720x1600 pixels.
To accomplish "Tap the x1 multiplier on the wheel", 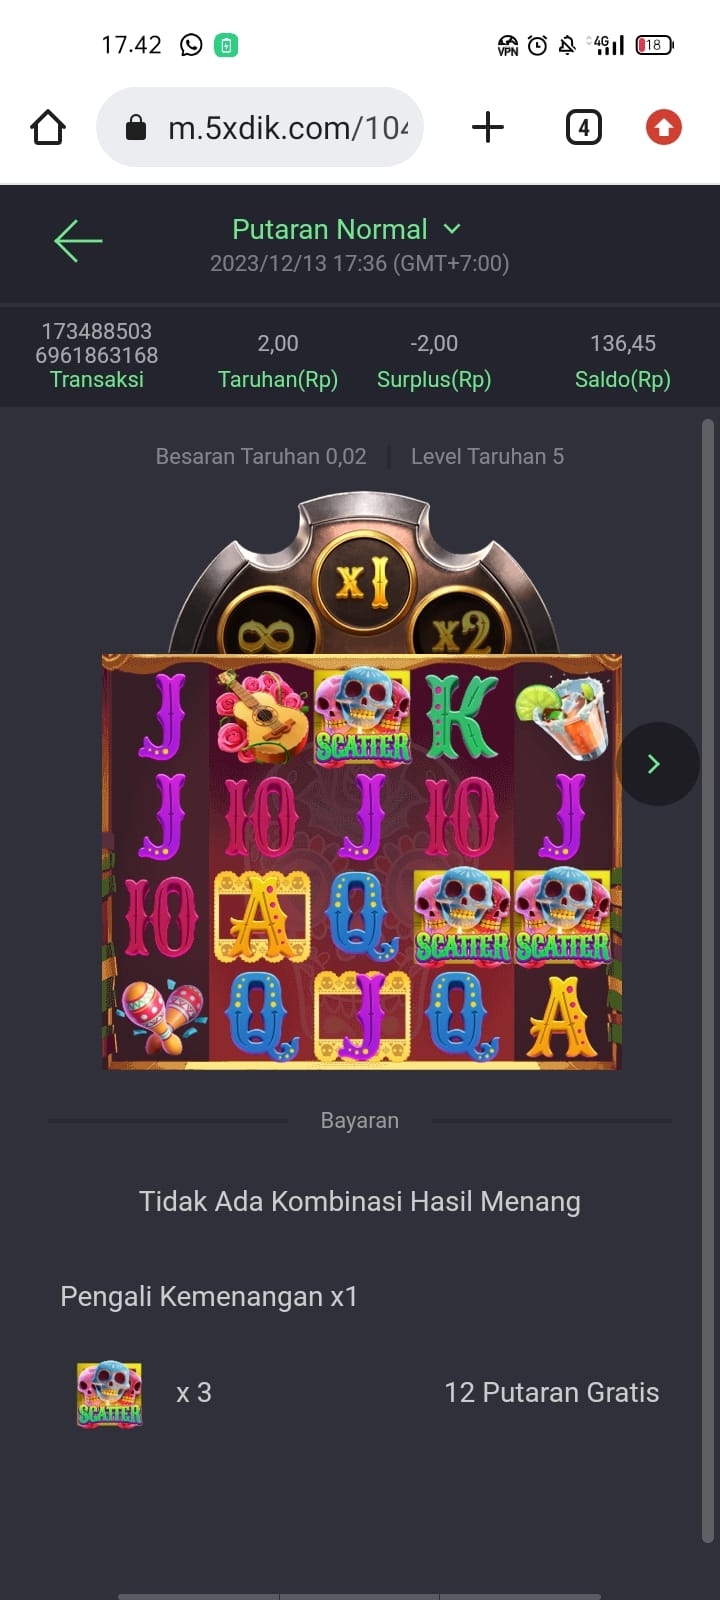I will click(362, 580).
